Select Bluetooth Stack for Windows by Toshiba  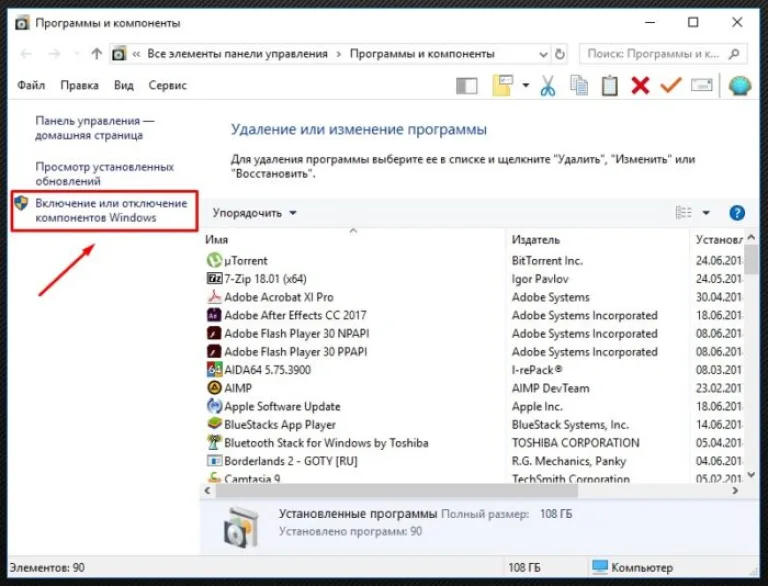click(326, 443)
